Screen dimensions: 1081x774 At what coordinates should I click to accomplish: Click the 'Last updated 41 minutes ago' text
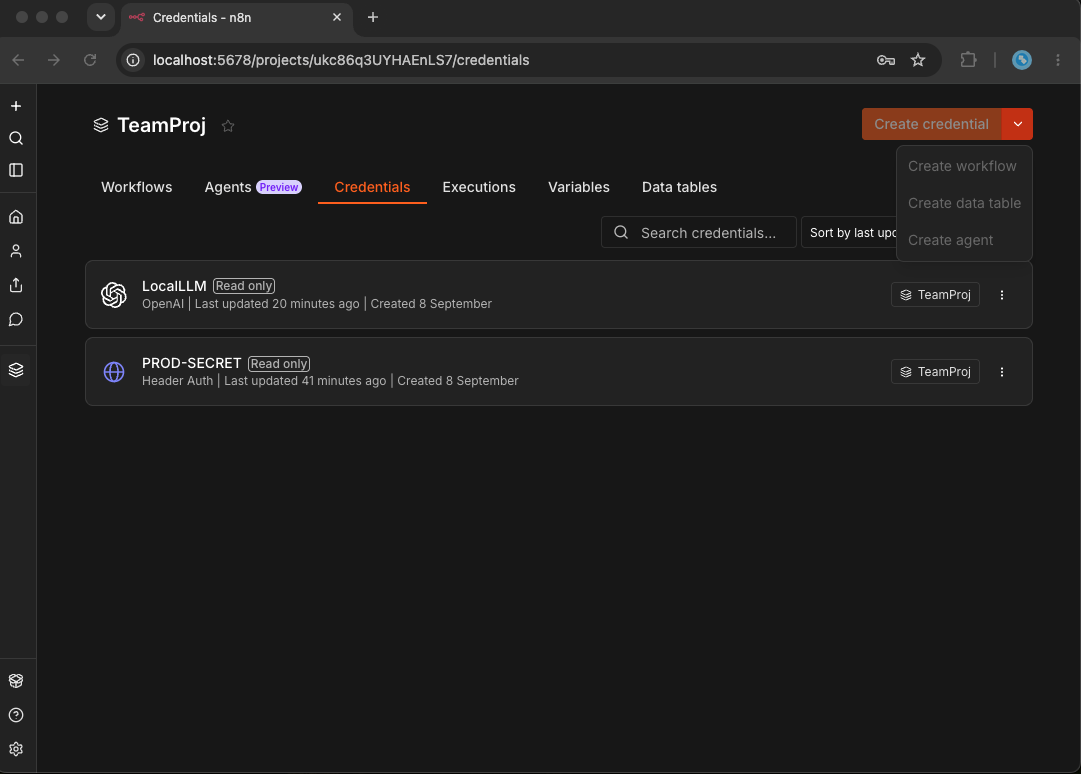pos(305,381)
